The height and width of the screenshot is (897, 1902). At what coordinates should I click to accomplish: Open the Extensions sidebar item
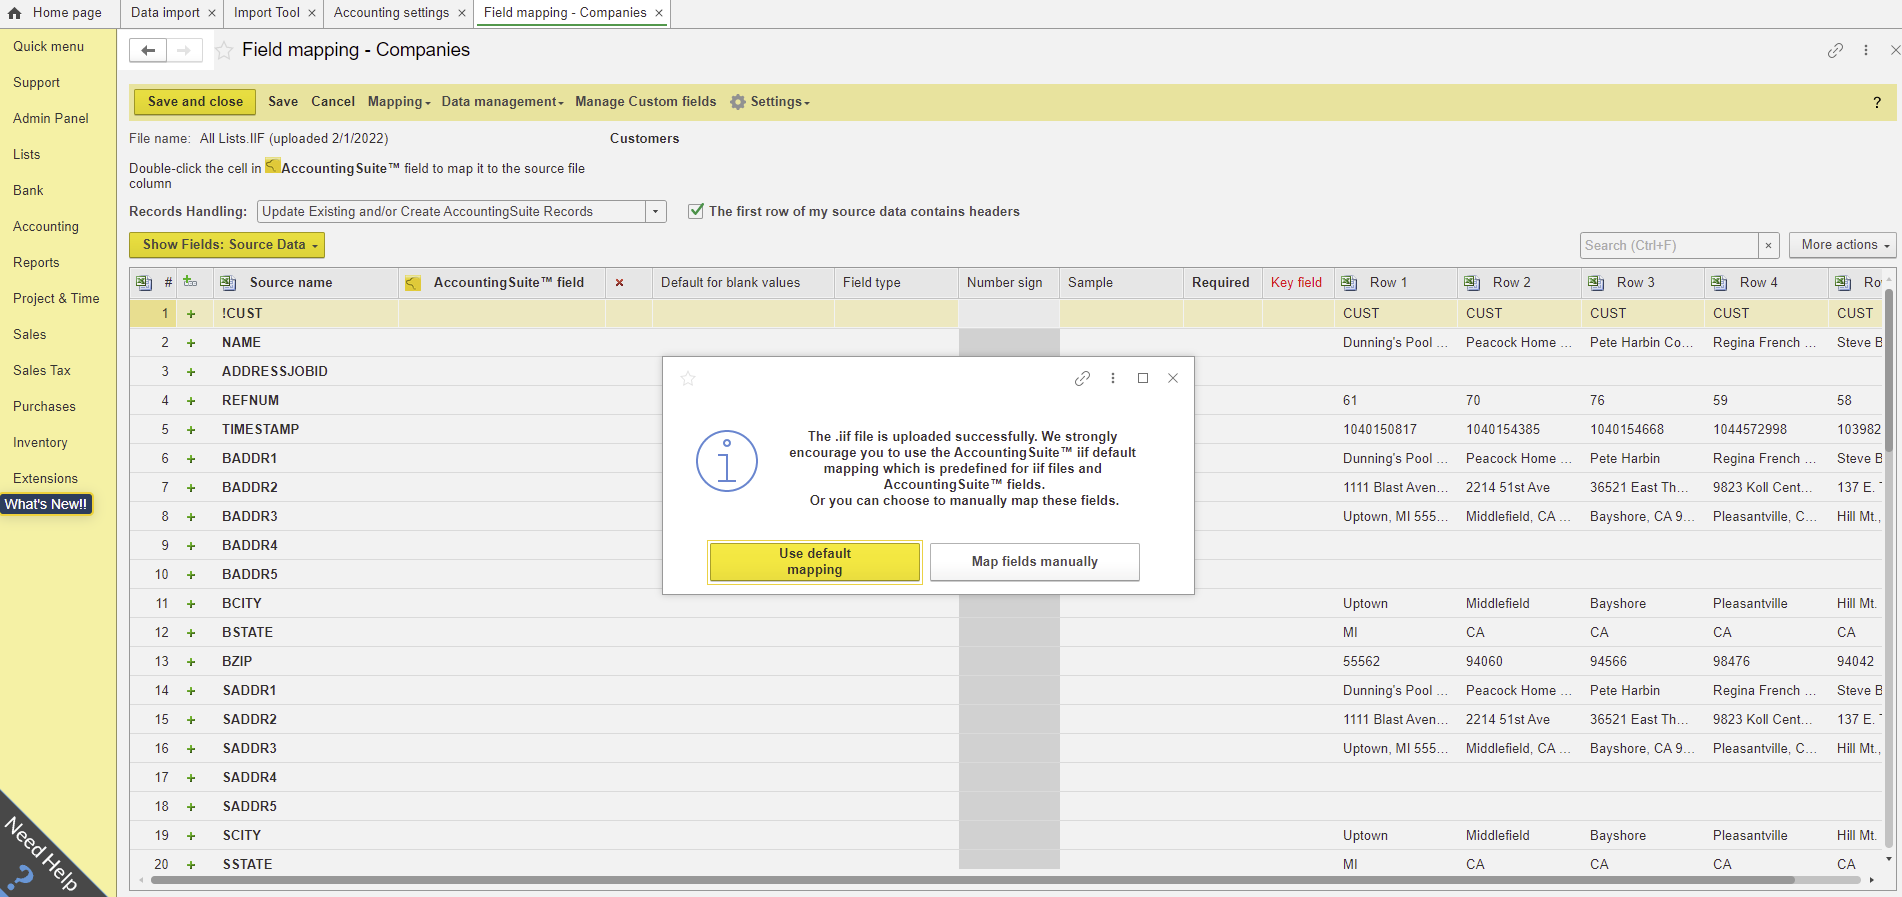[45, 478]
